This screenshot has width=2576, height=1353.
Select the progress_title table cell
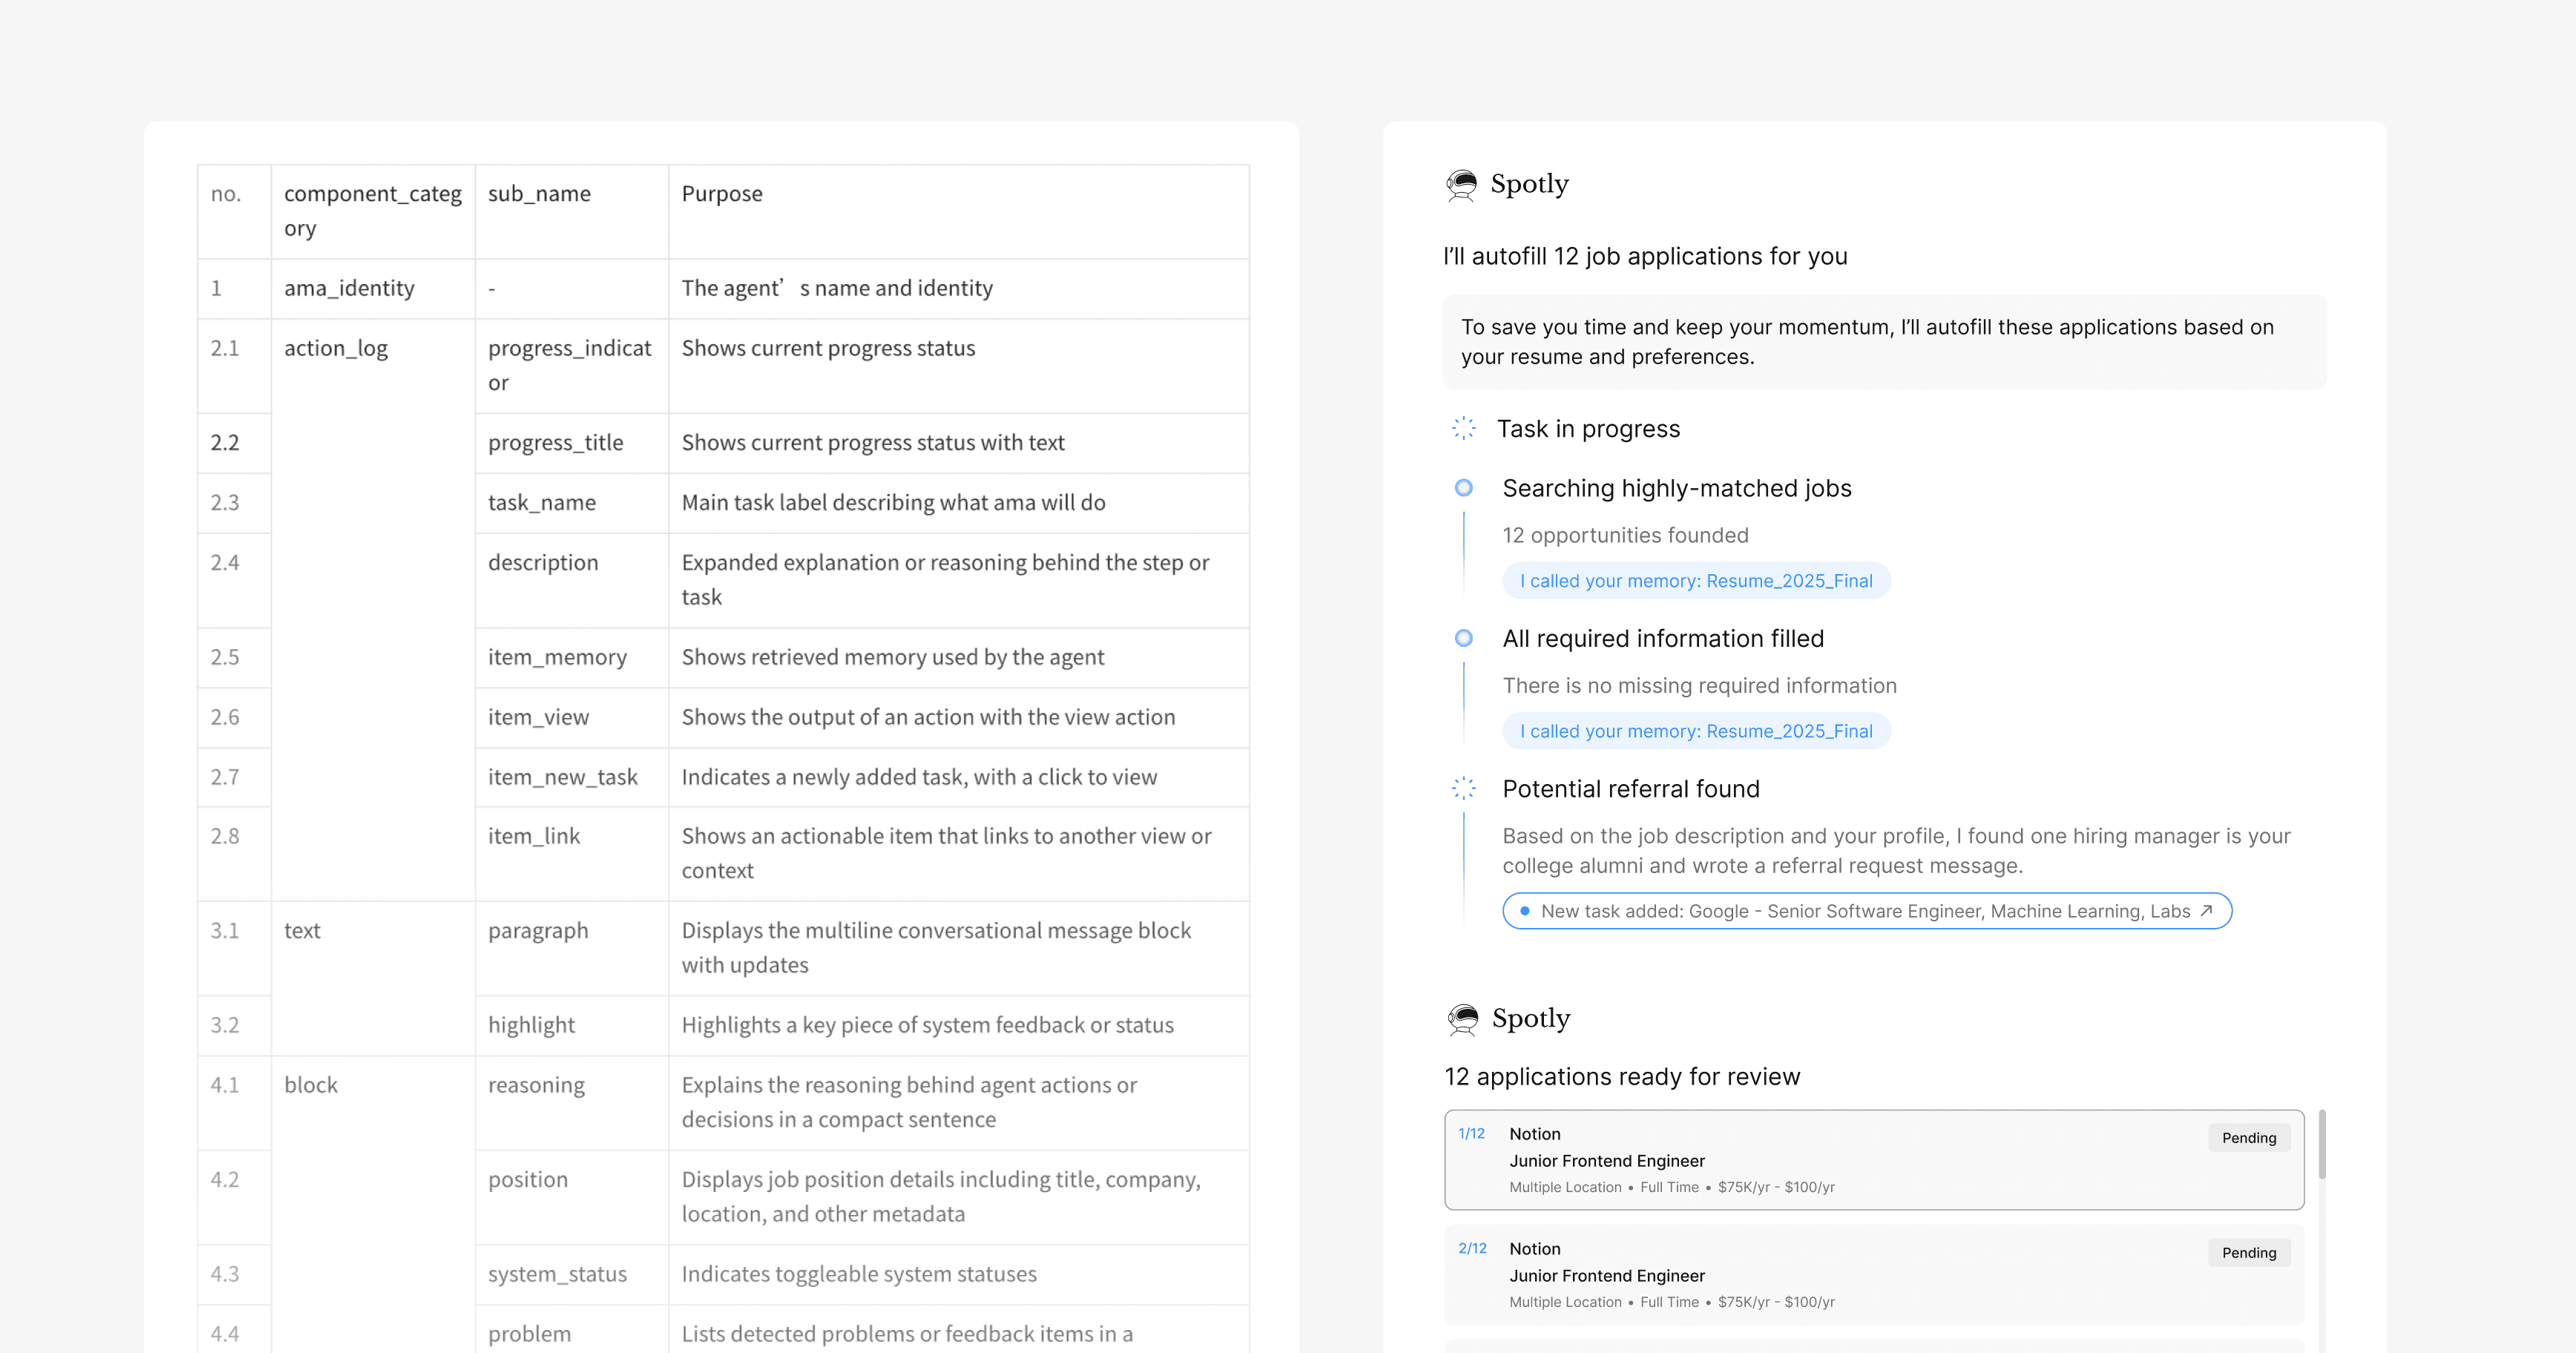(x=556, y=443)
